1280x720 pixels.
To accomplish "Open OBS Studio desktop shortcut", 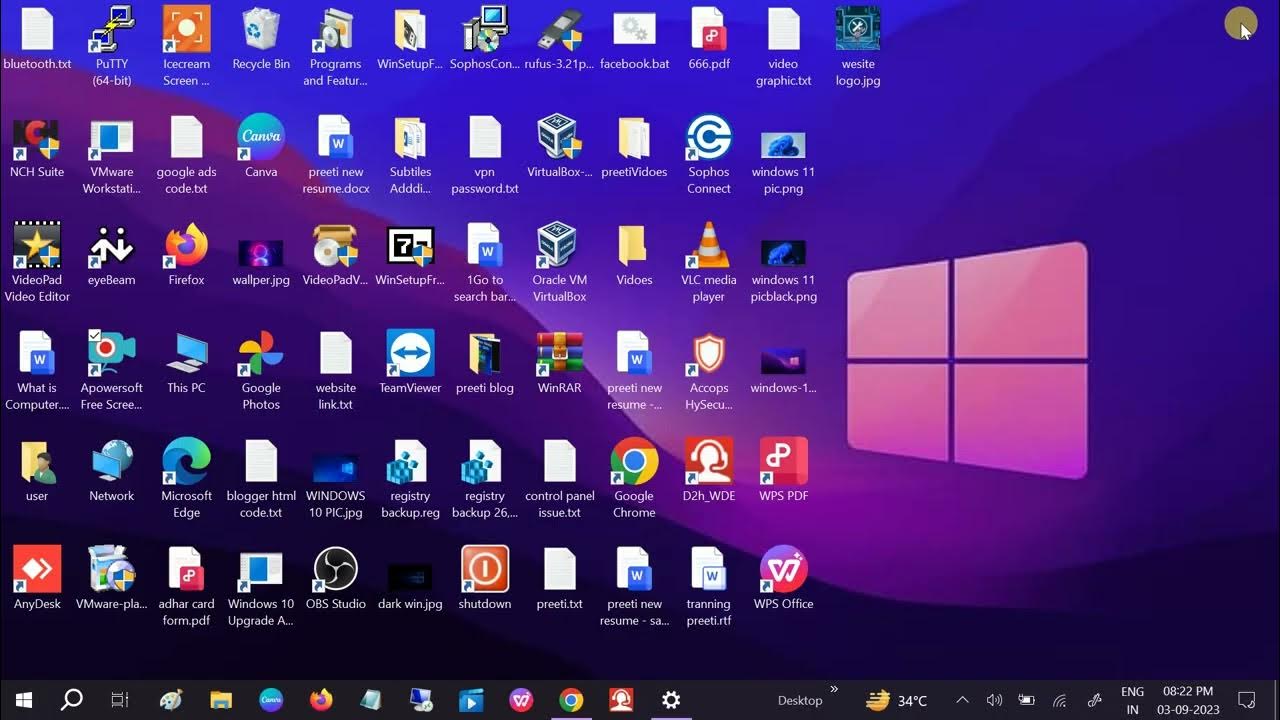I will (x=336, y=570).
